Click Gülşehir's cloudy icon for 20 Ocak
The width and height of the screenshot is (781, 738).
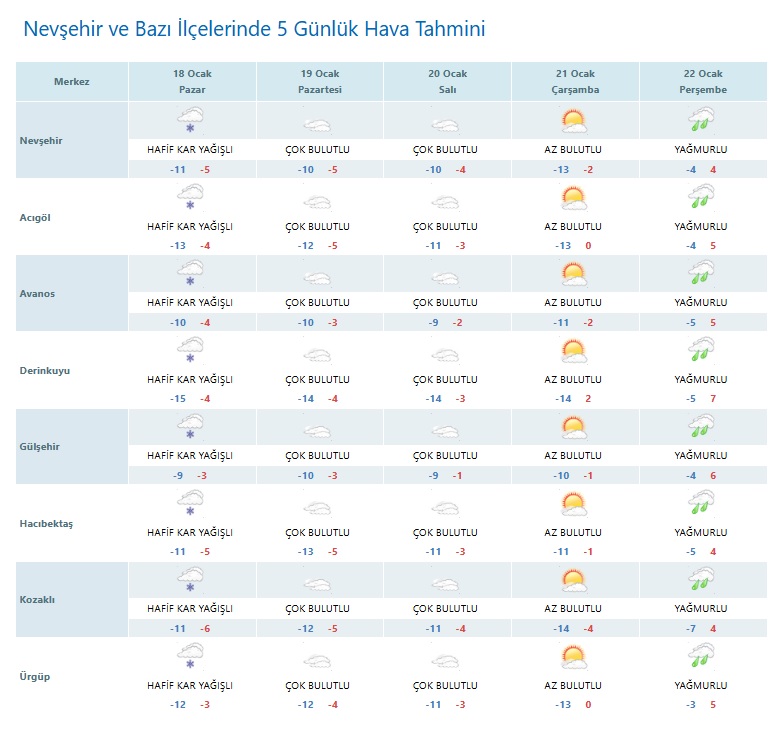[x=445, y=431]
